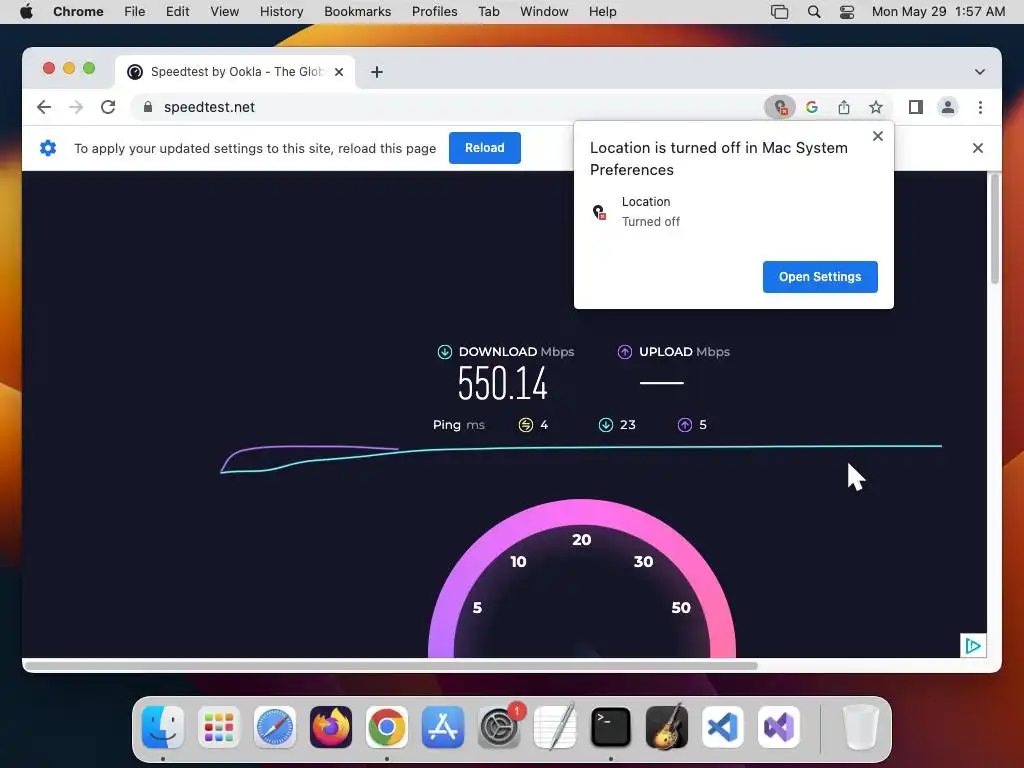The width and height of the screenshot is (1024, 768).
Task: Open TextEdit from the Dock
Action: tap(555, 727)
